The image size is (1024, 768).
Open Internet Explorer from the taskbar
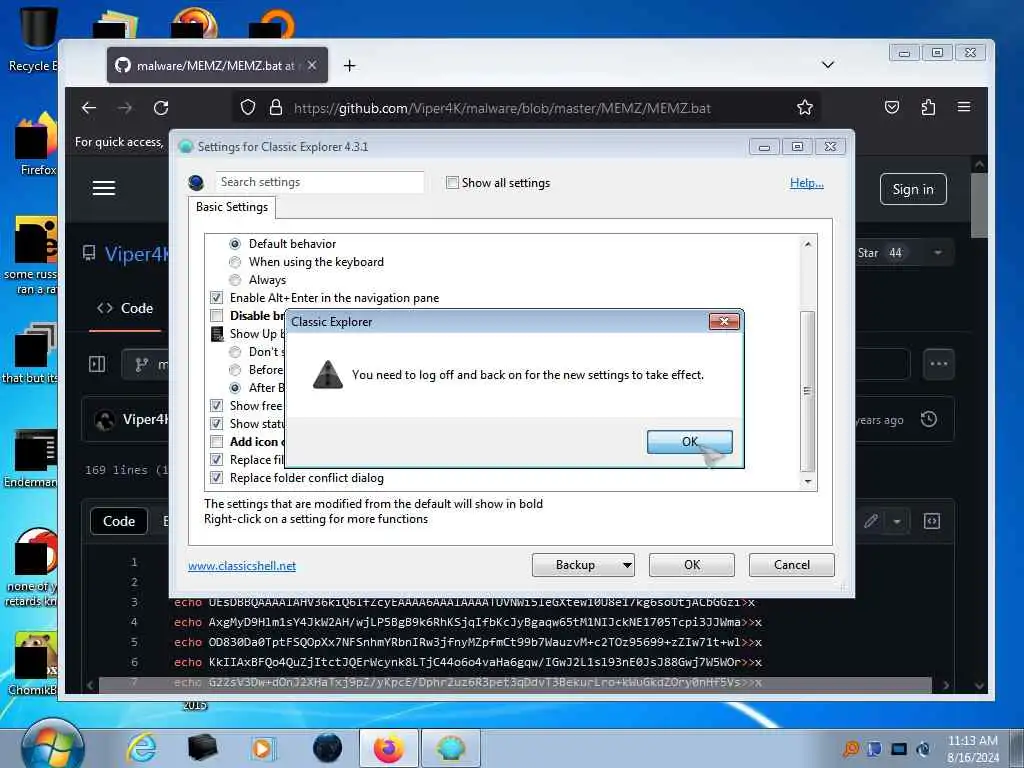(141, 748)
